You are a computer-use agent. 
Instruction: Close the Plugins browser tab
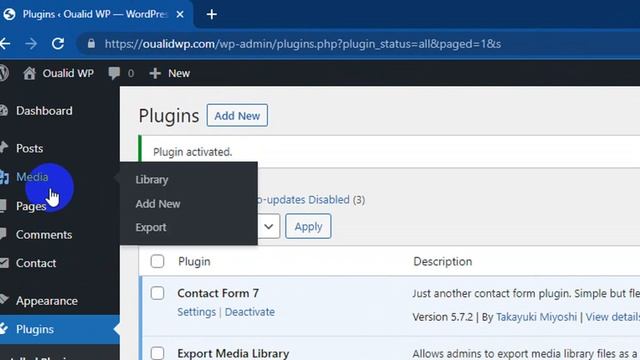[180, 14]
